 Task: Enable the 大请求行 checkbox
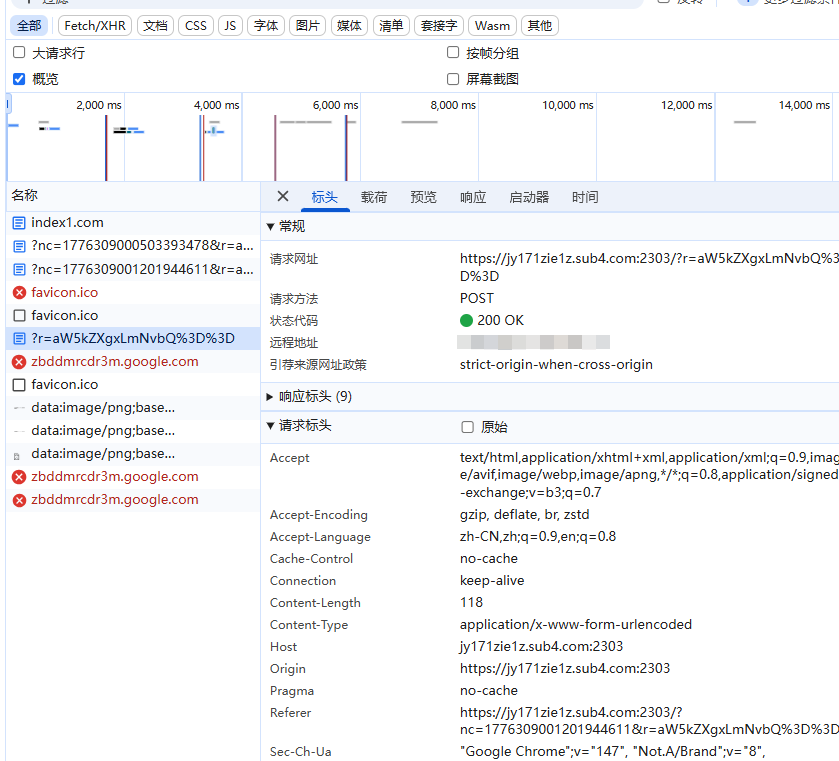coord(19,53)
